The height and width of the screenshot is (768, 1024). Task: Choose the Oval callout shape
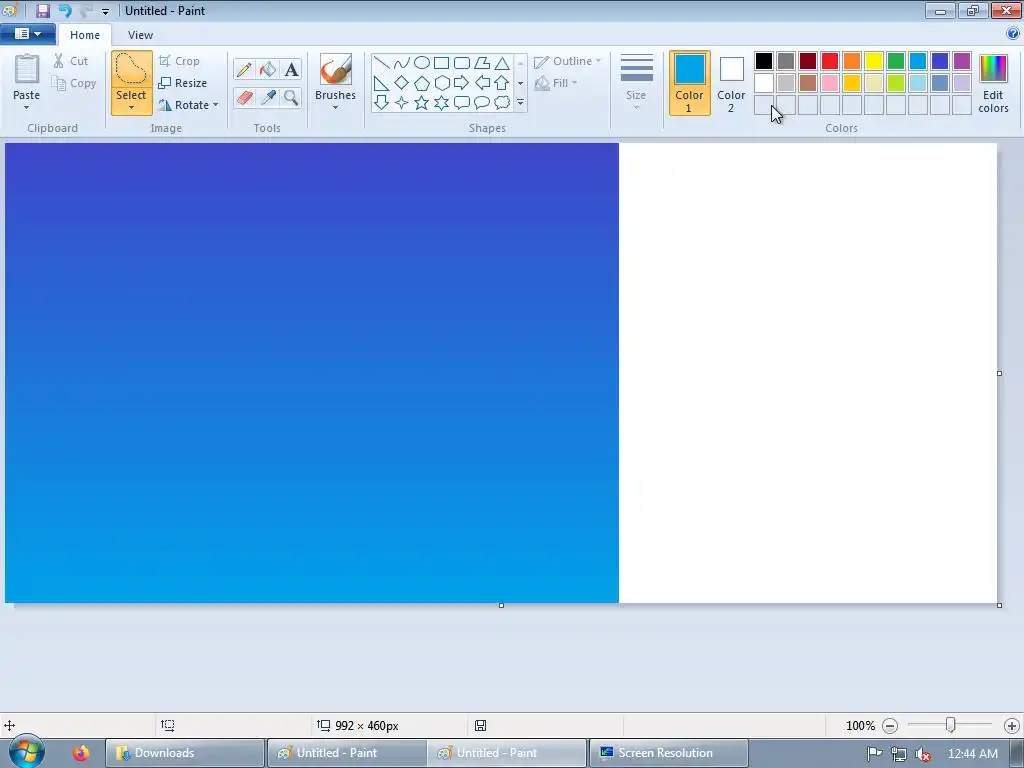point(482,103)
